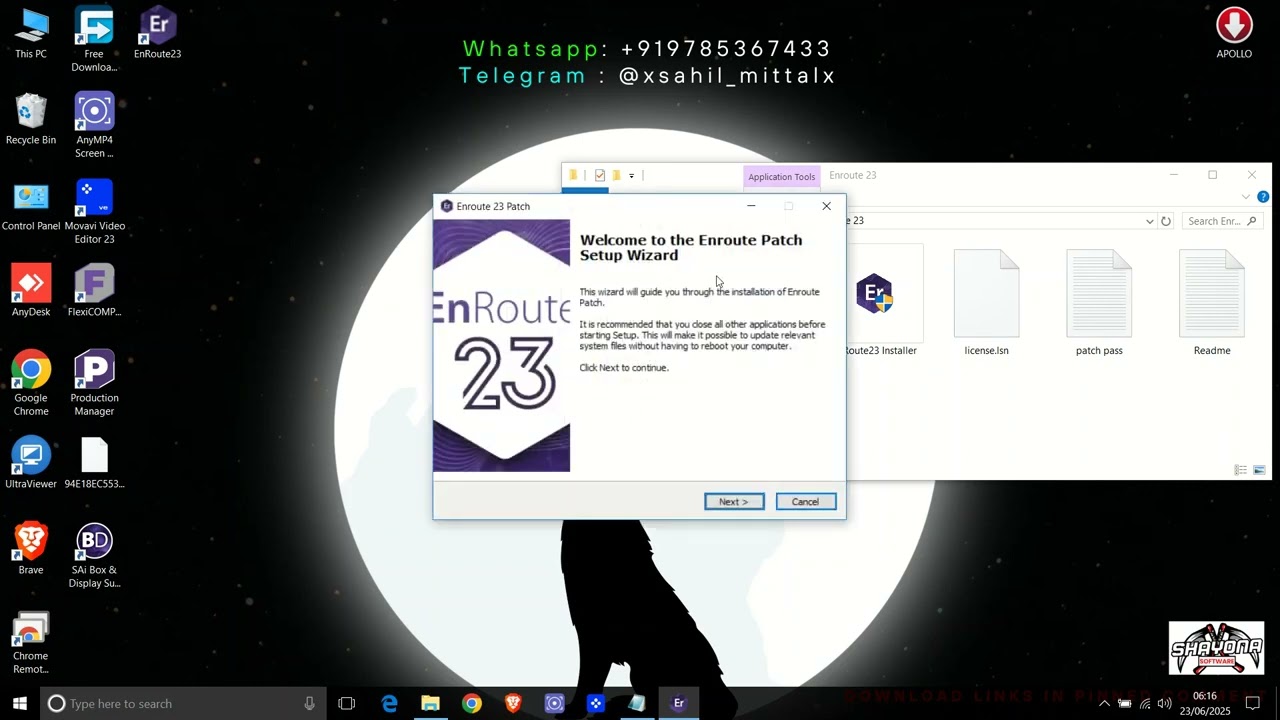
Task: Open the Windows Start menu
Action: (x=19, y=703)
